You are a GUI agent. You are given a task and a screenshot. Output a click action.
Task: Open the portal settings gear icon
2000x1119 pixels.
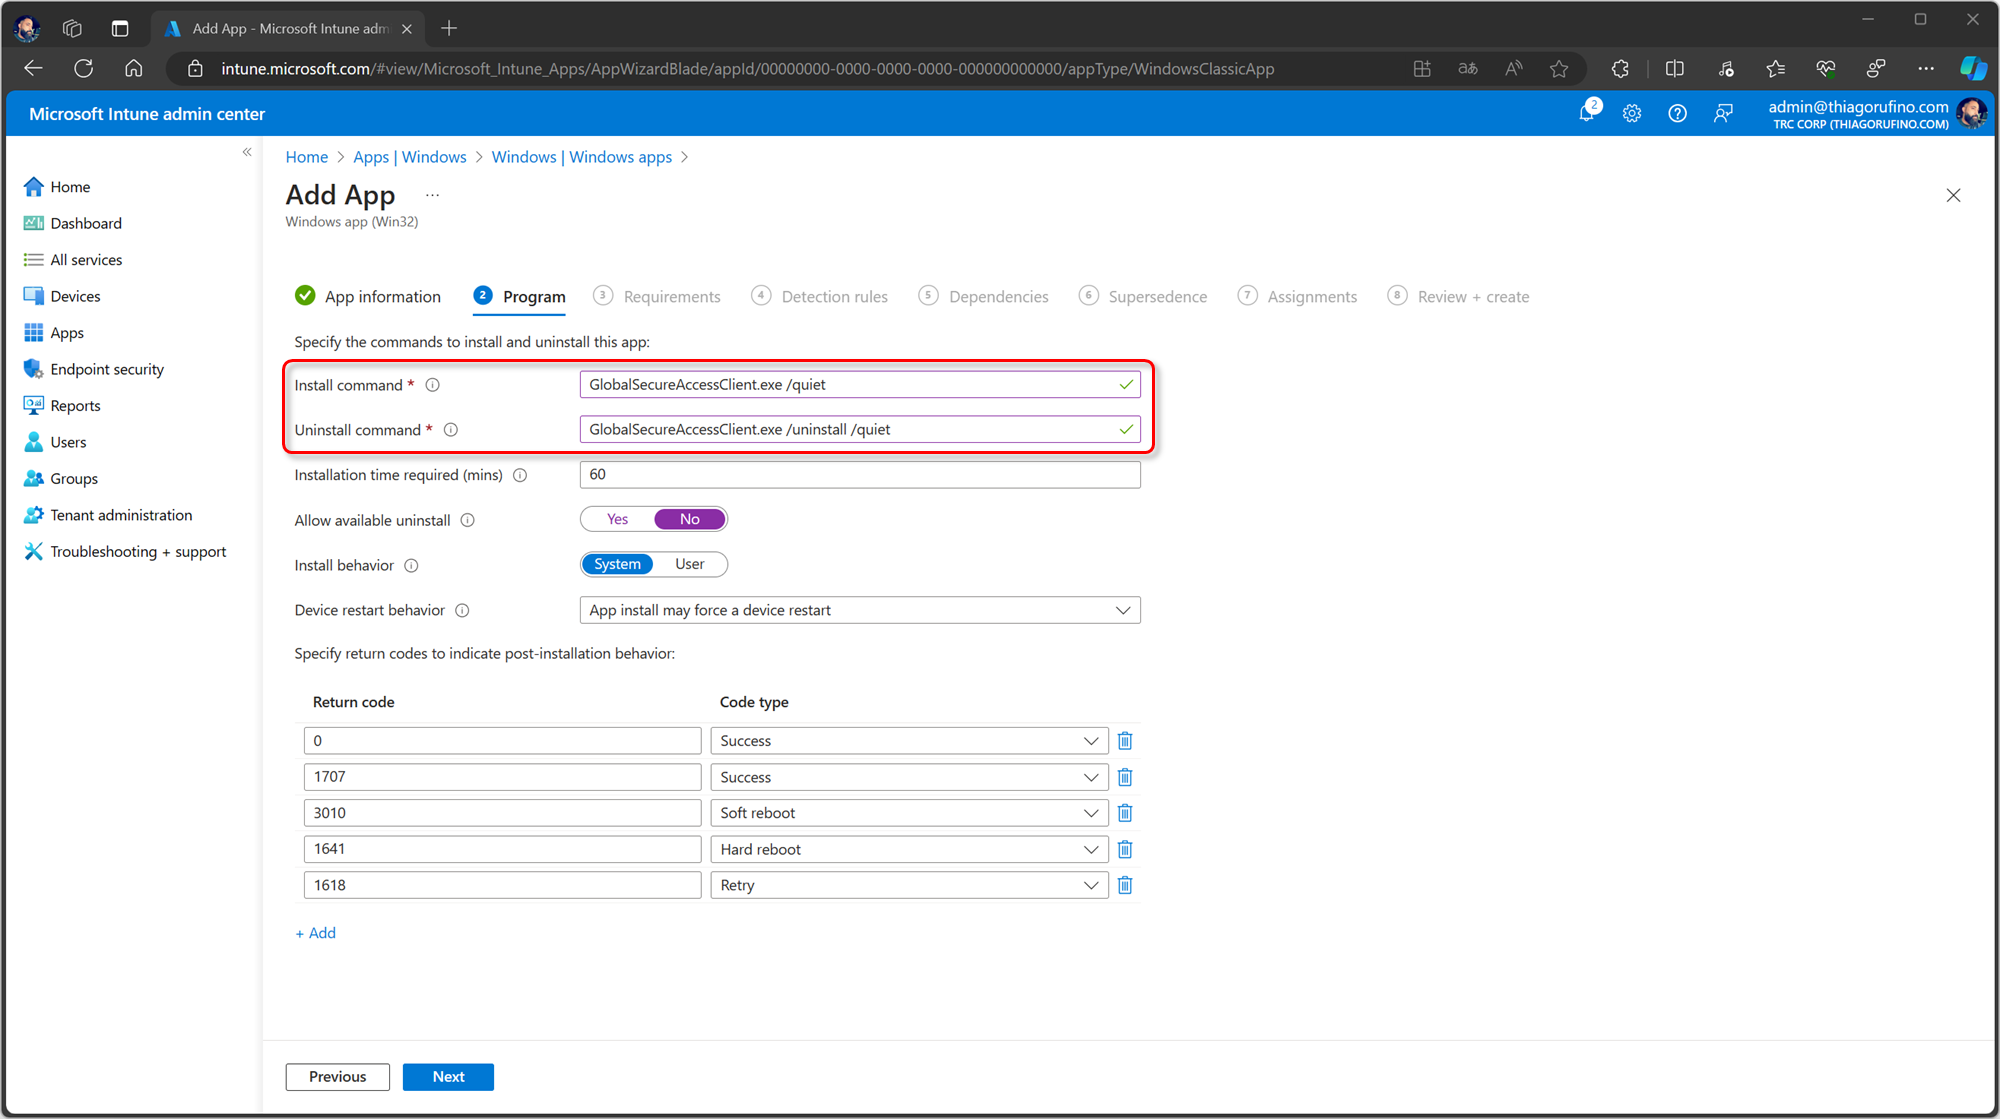(1632, 114)
